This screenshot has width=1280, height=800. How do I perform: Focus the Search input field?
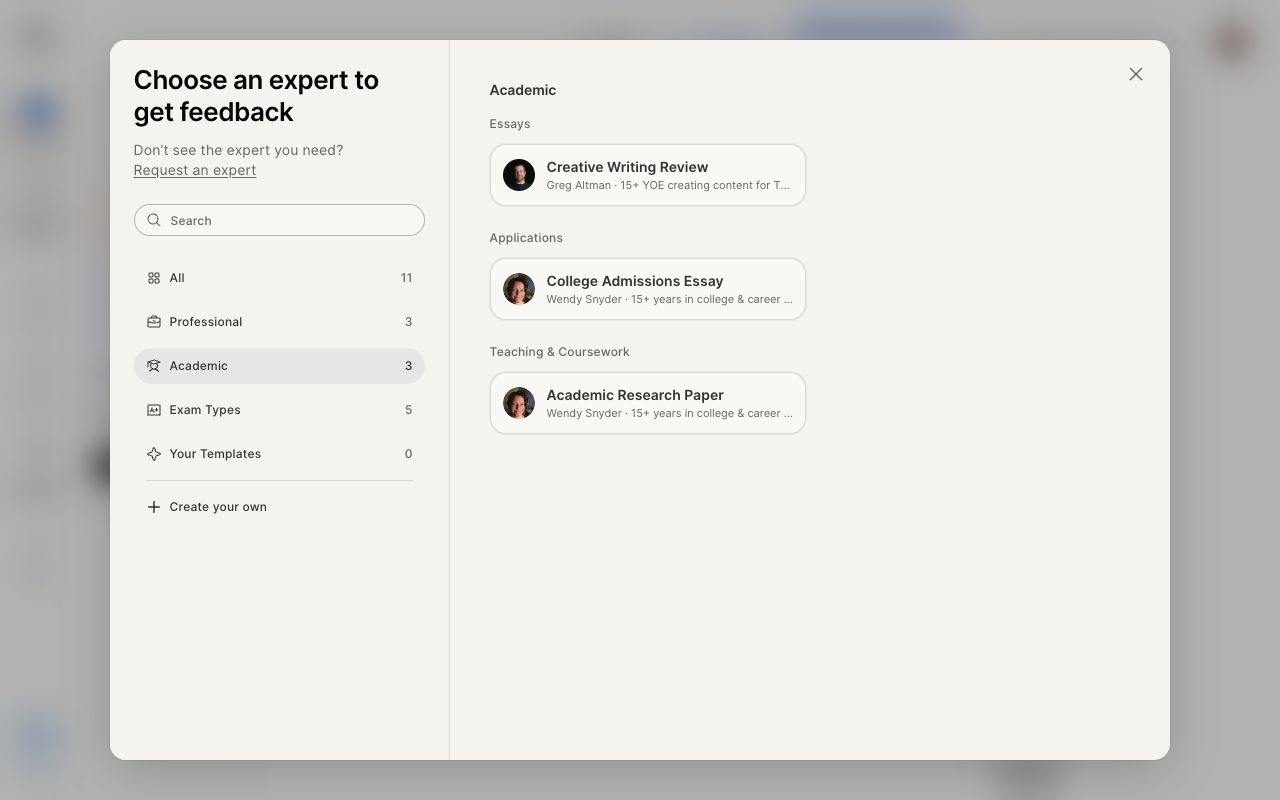(279, 220)
